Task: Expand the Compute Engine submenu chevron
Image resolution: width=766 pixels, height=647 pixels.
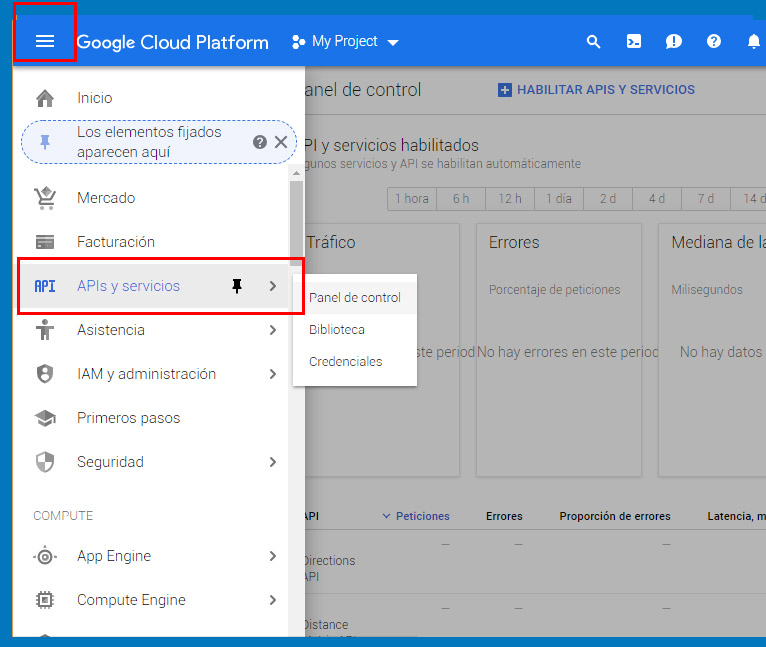Action: click(x=273, y=600)
